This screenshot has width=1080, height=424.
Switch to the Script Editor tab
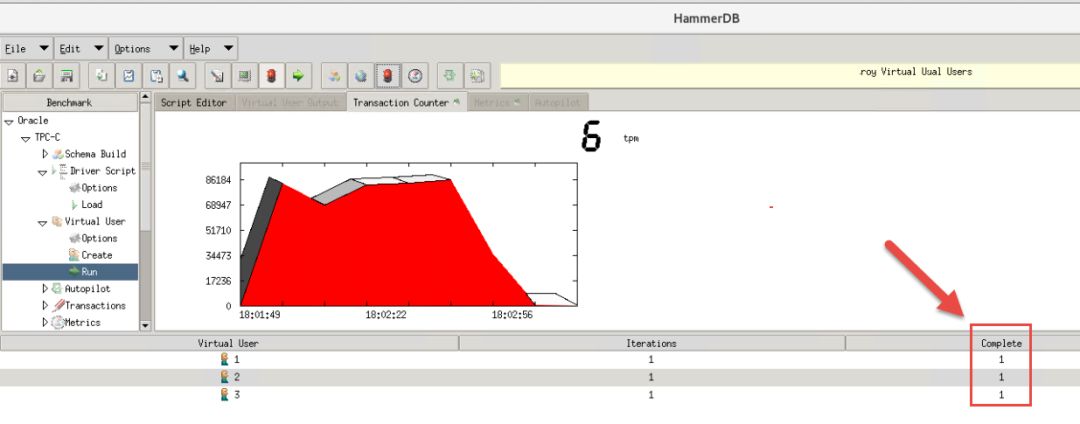coord(194,103)
